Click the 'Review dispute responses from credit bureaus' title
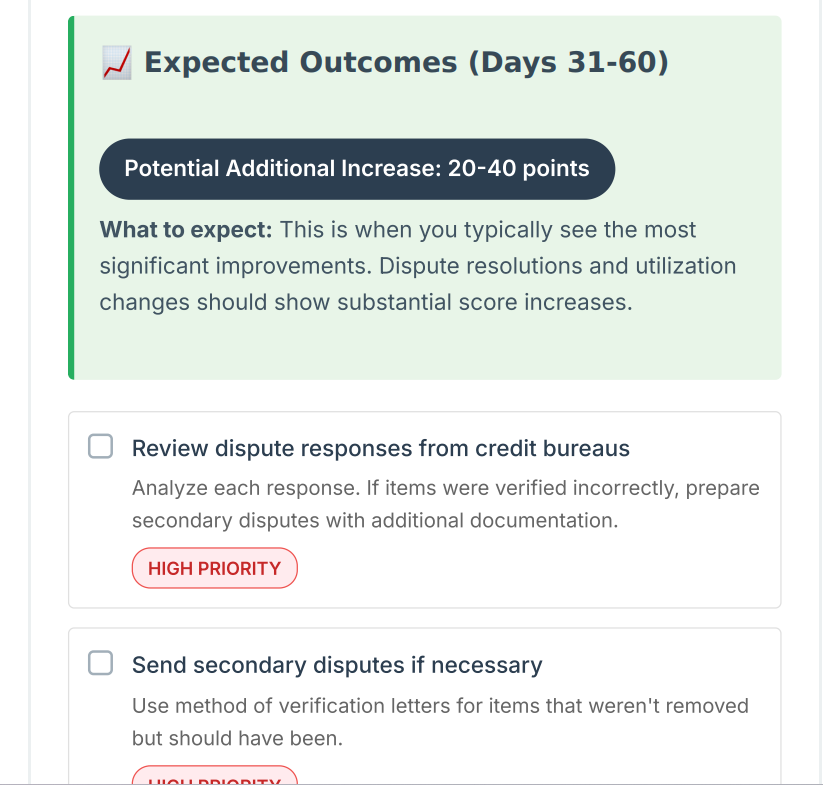823x785 pixels. (x=380, y=448)
